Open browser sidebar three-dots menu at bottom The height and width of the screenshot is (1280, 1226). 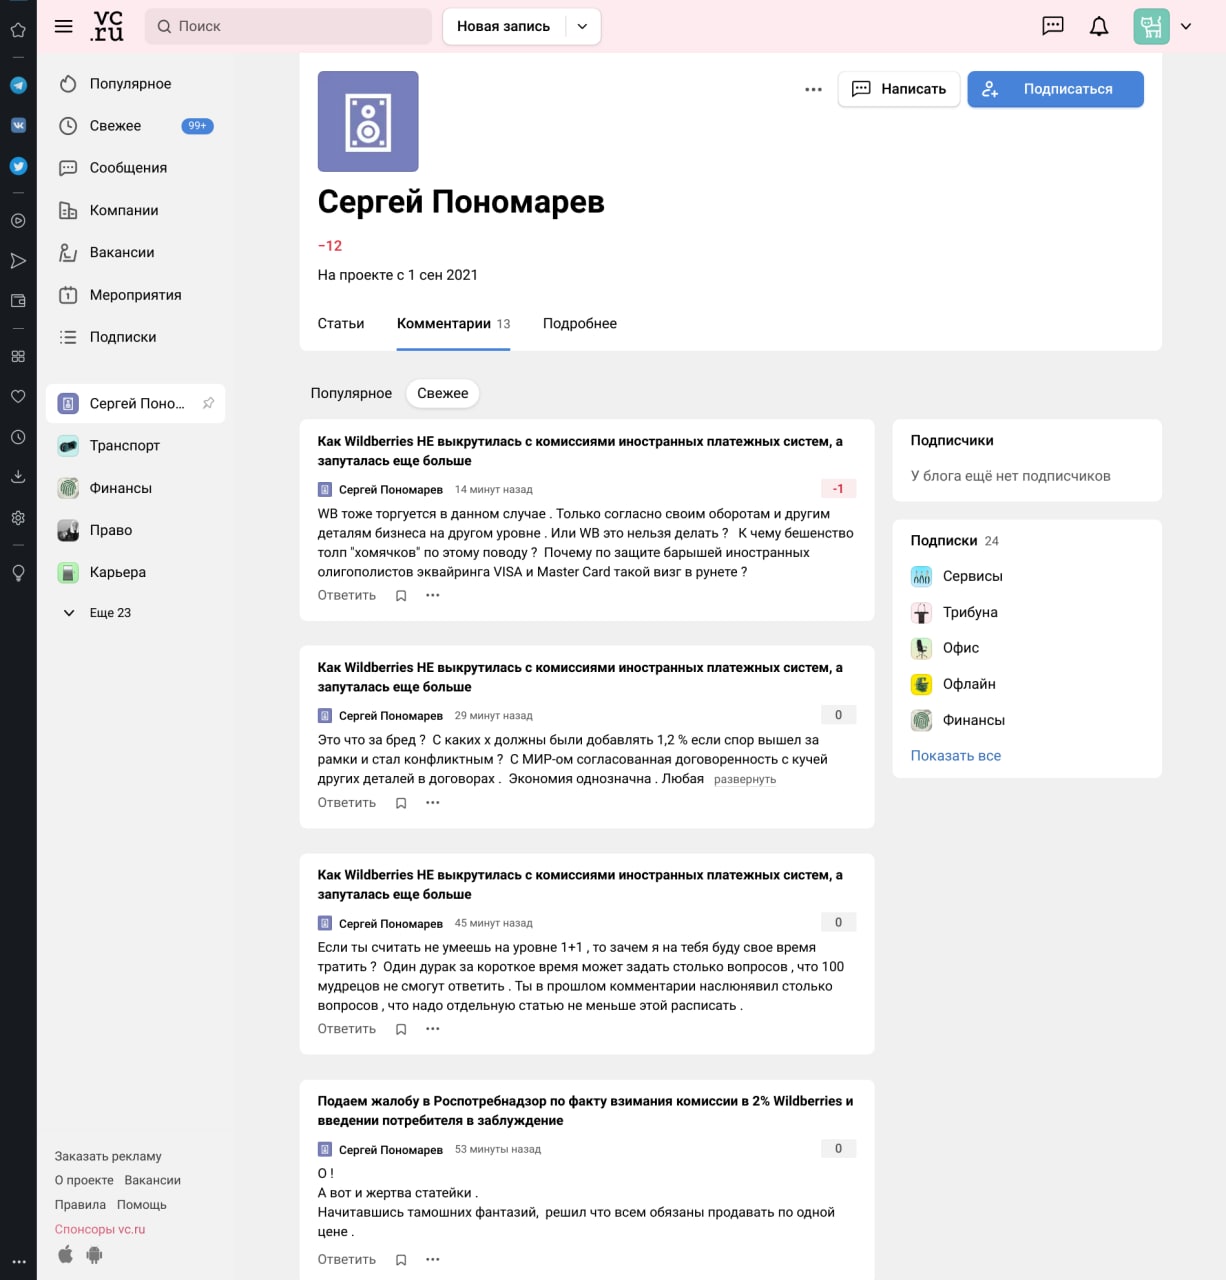pos(18,1262)
